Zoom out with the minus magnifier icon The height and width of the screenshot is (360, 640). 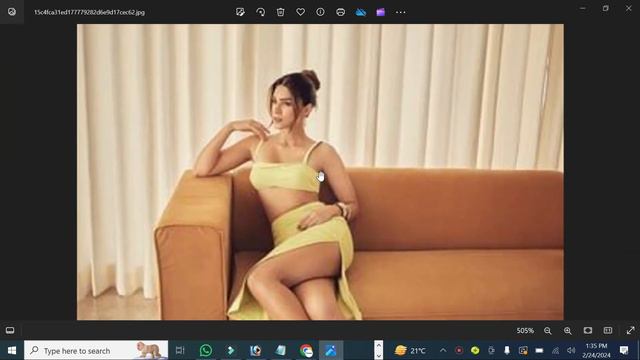pos(548,331)
